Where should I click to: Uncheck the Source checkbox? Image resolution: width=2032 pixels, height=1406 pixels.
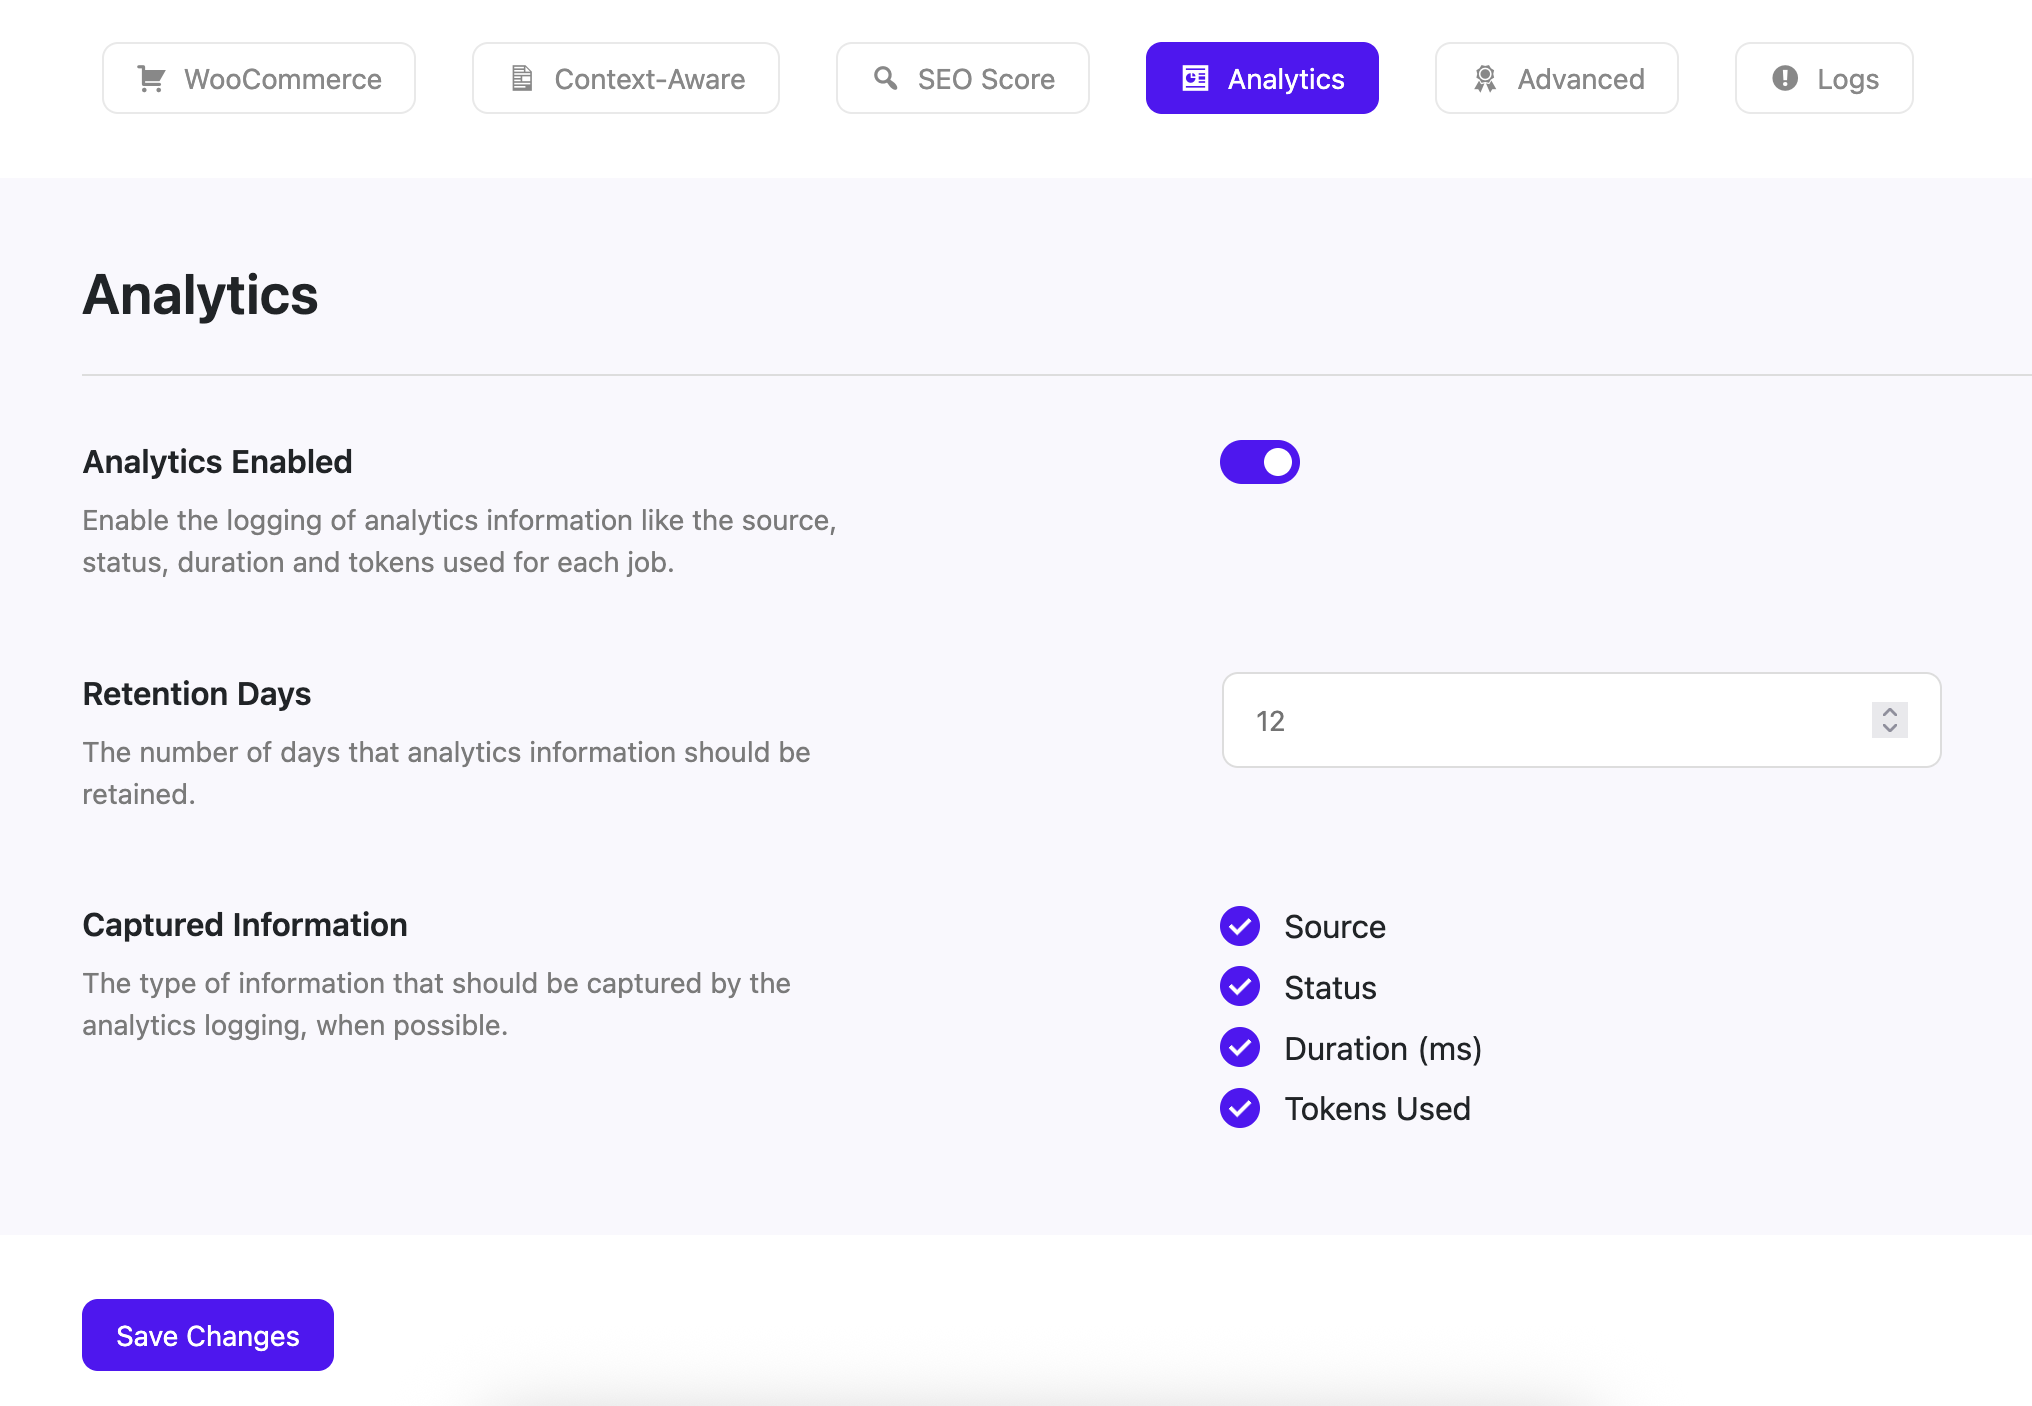click(x=1240, y=926)
